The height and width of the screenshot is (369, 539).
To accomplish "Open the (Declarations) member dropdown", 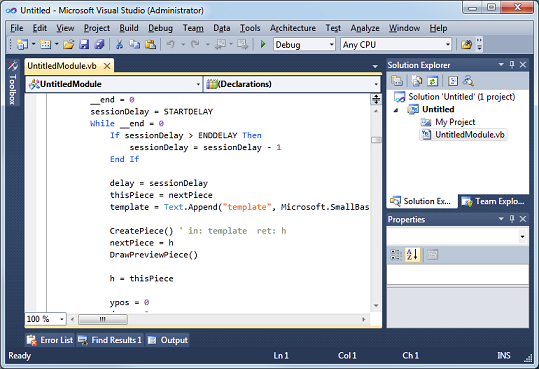I will point(376,84).
